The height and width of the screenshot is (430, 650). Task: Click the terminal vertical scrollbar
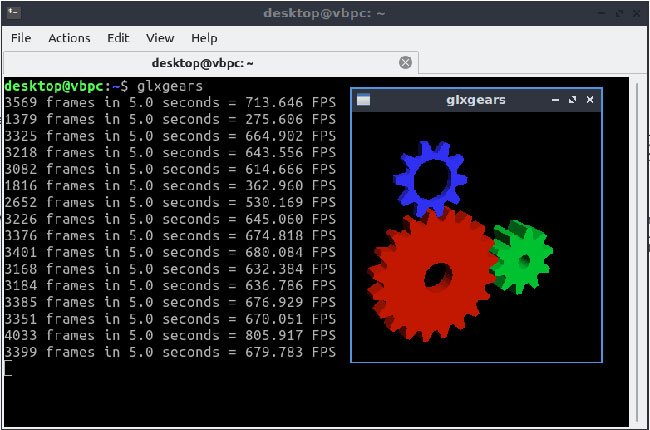coord(638,252)
